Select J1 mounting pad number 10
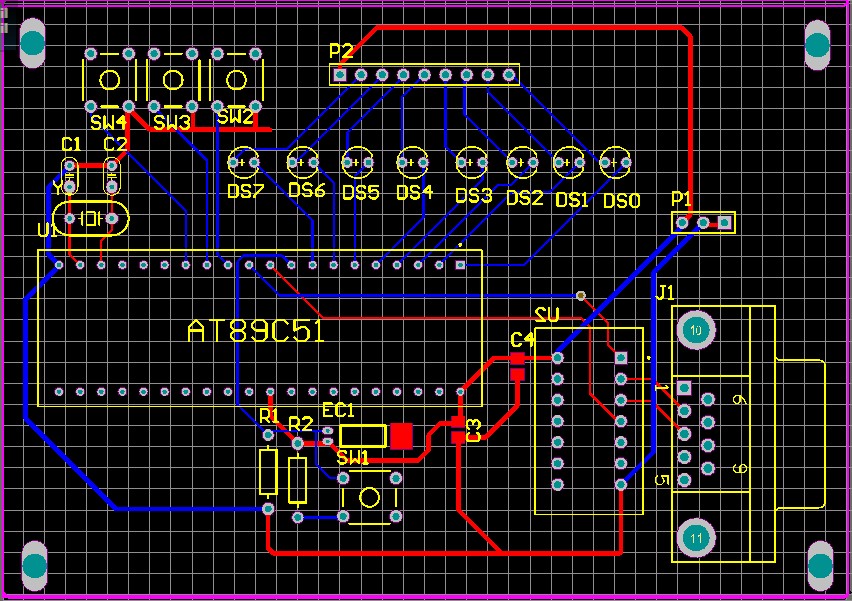852x601 pixels. pyautogui.click(x=696, y=330)
